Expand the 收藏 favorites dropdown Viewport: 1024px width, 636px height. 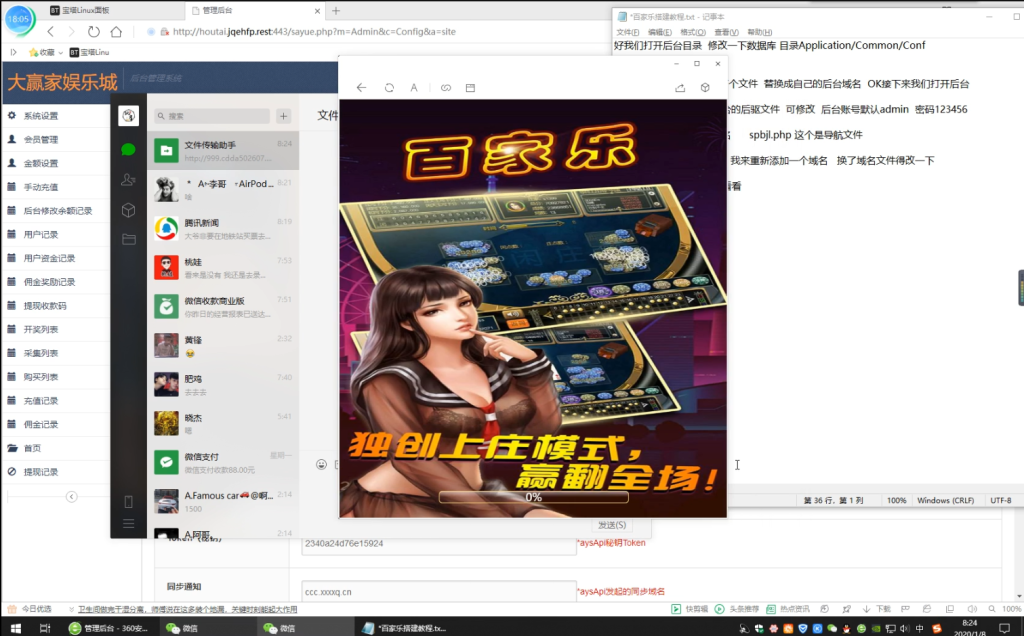point(61,52)
